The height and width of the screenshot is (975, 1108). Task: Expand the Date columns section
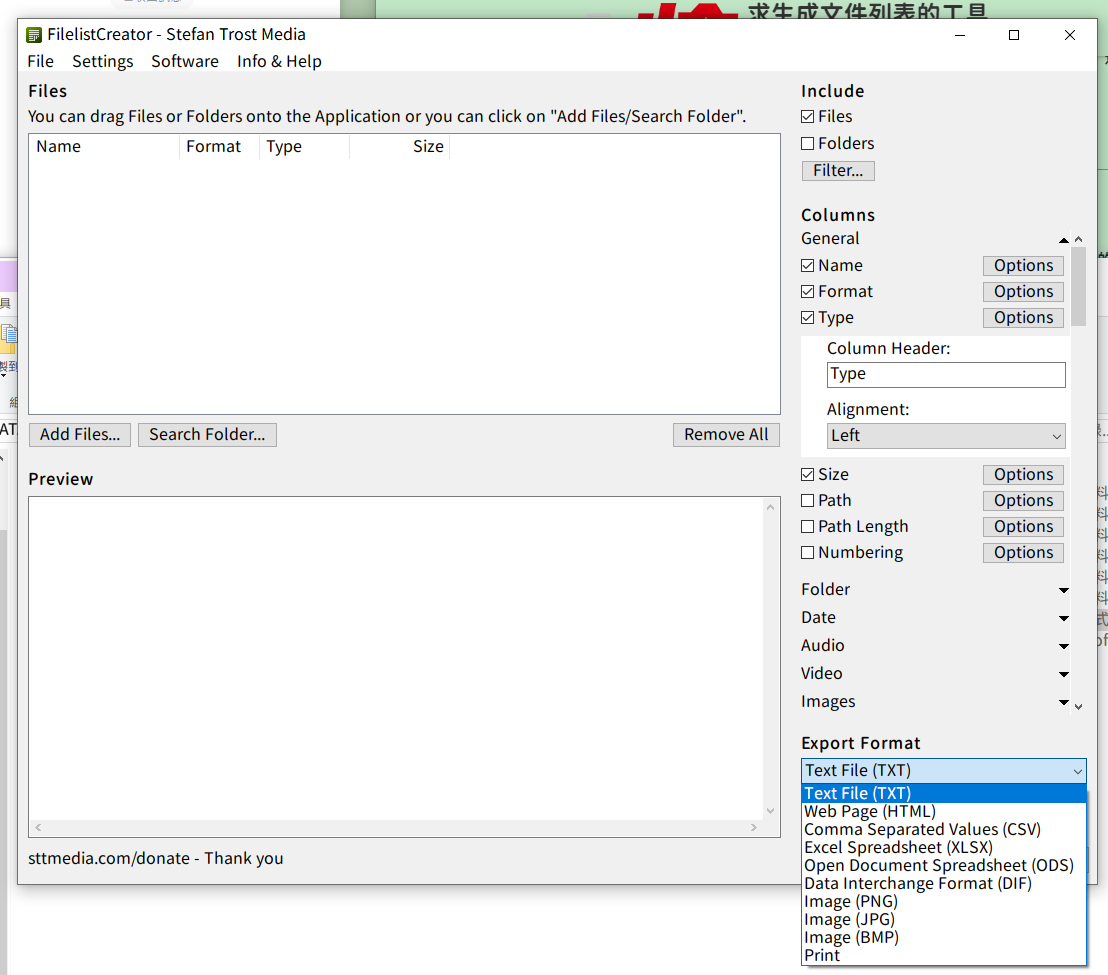tap(1063, 618)
